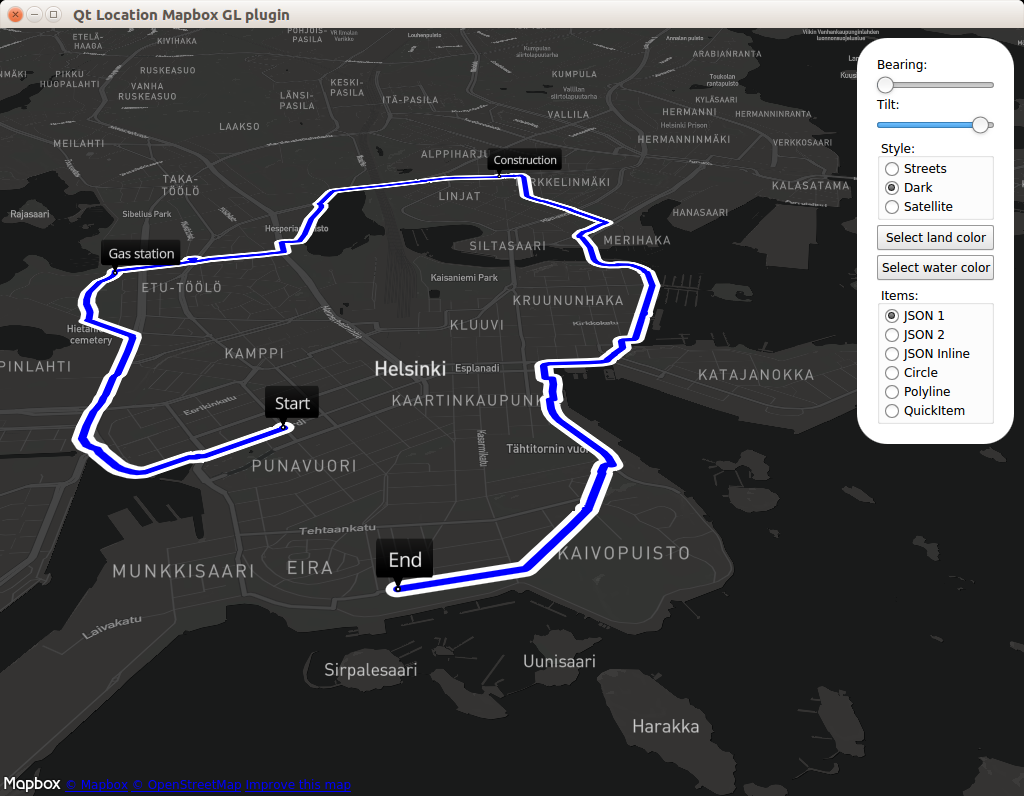
Task: Minimize the Qt Location Mapbox GL window
Action: 35,14
